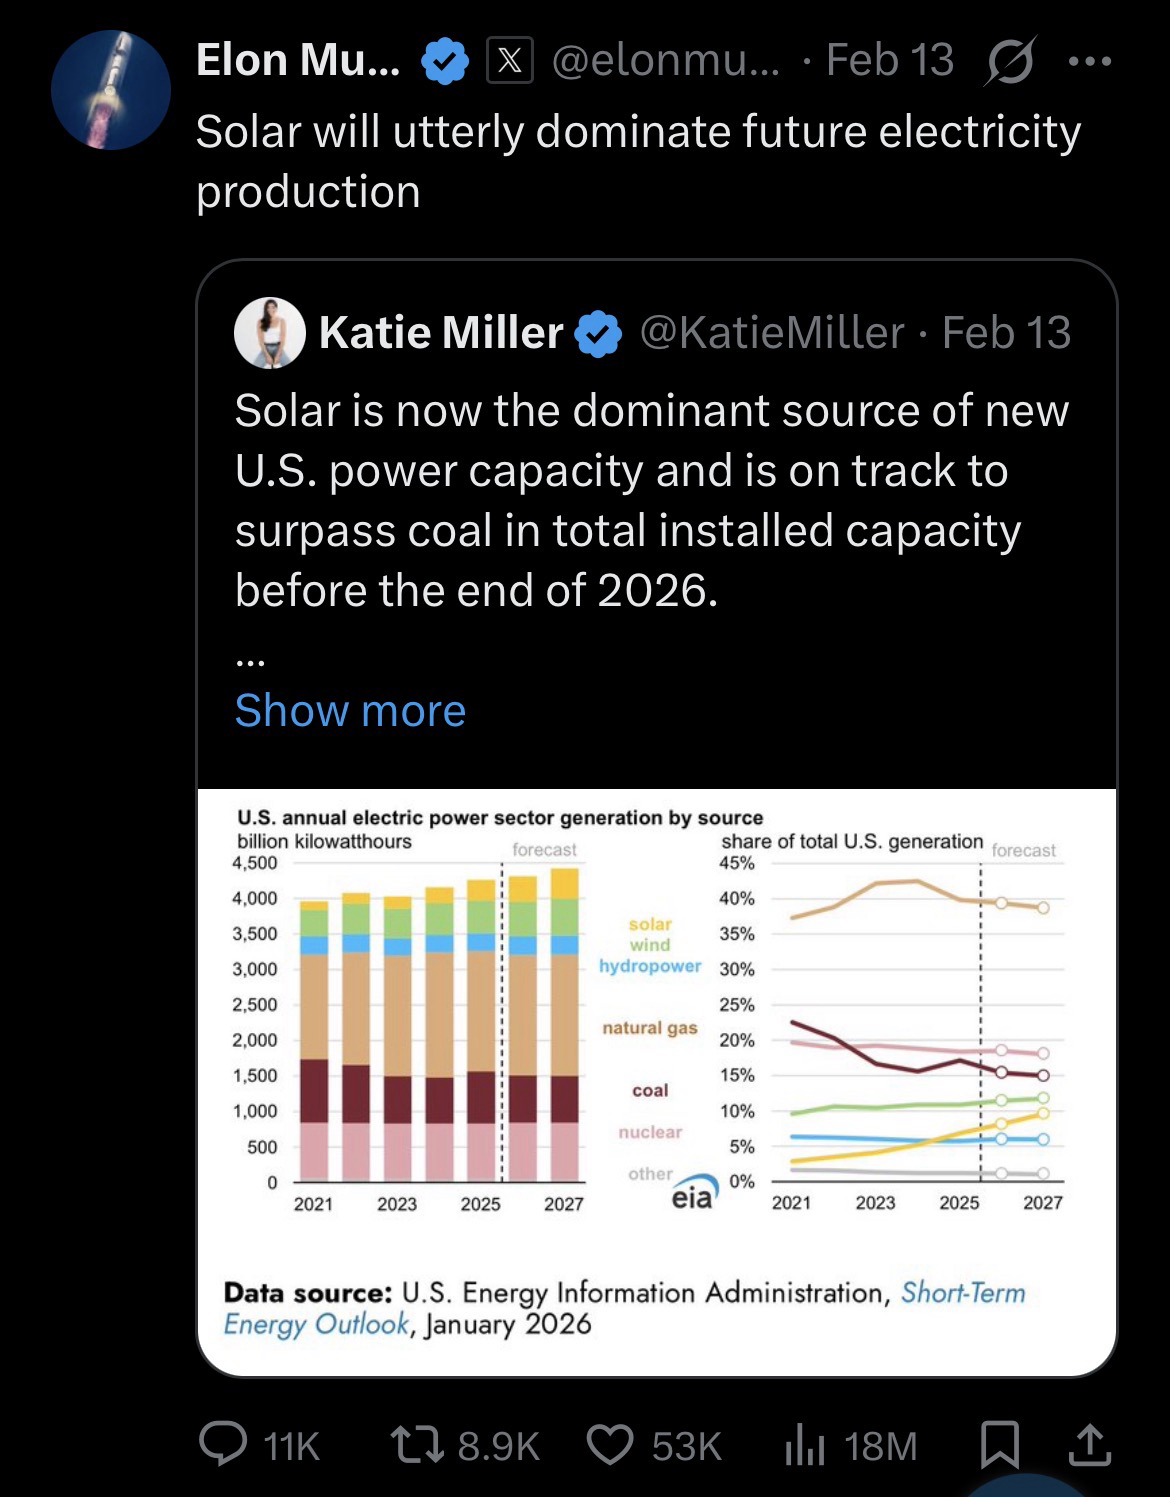Tap Elon Musk's blue verified badge
Image resolution: width=1170 pixels, height=1497 pixels.
444,61
